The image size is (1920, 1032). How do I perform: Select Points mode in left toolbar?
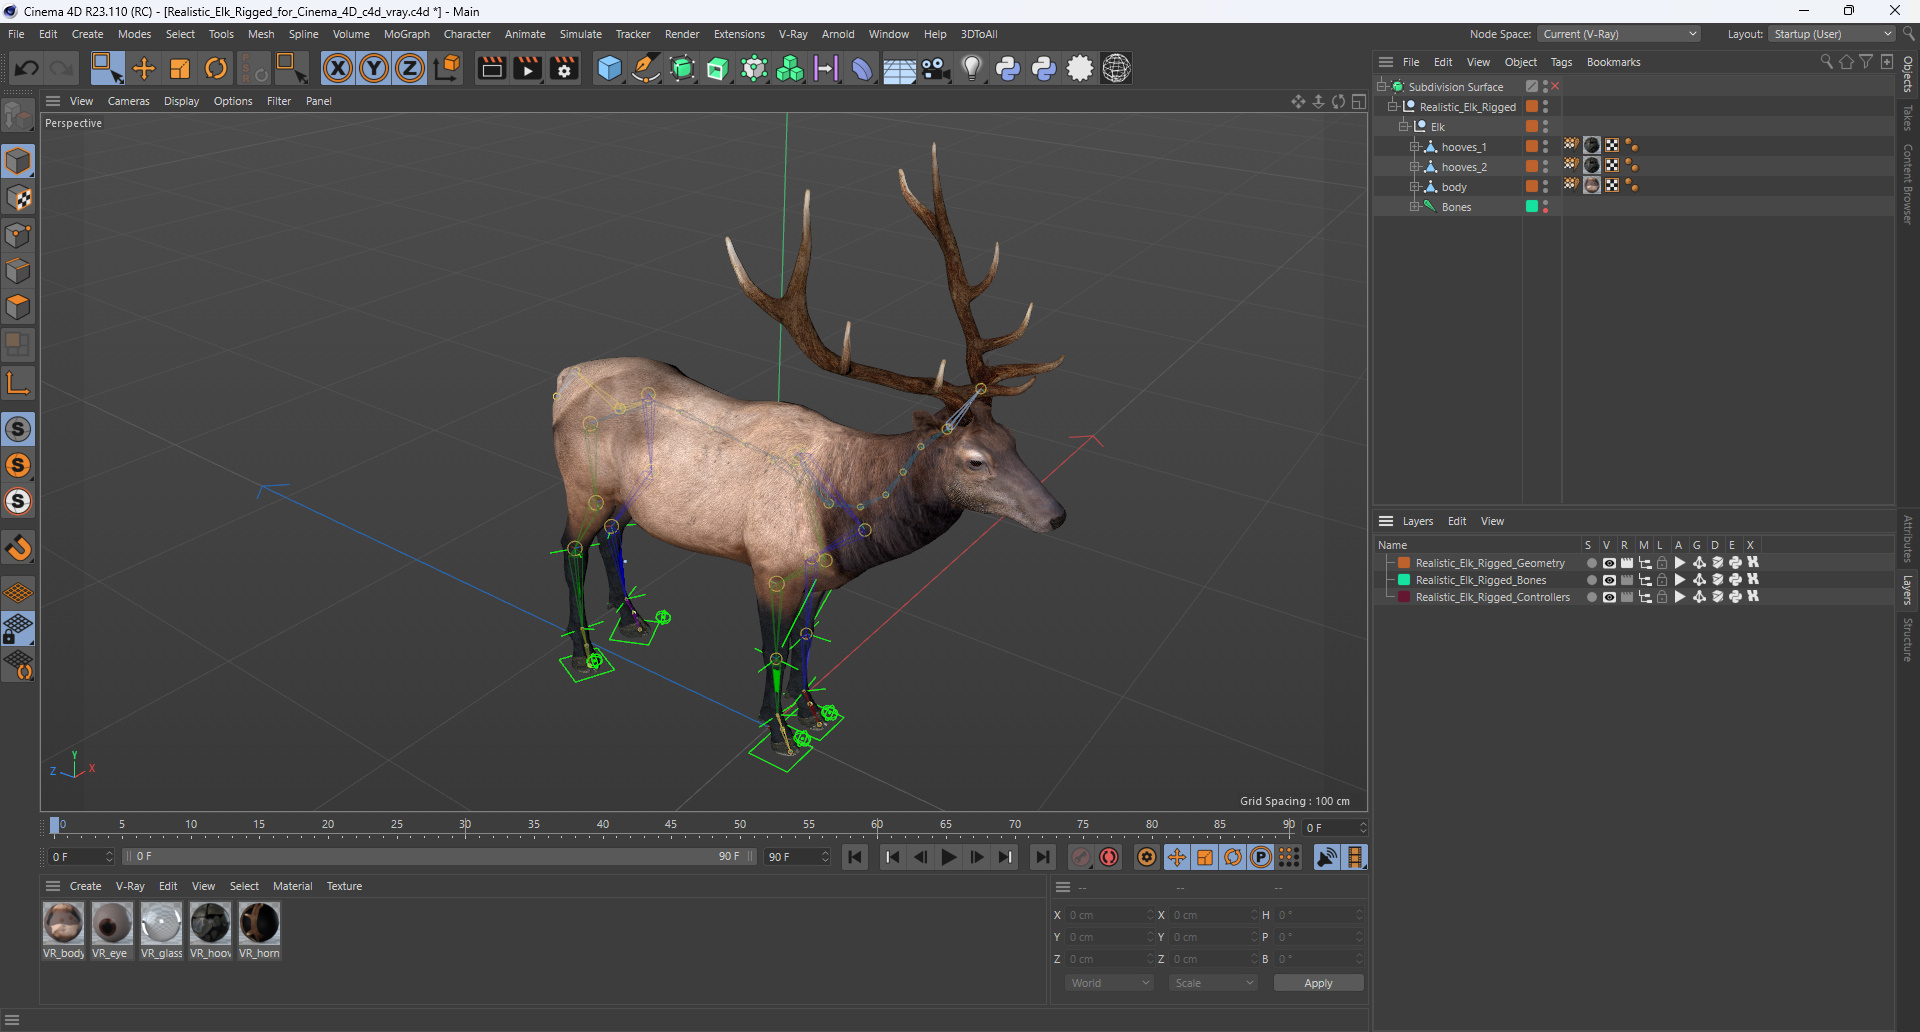click(18, 235)
